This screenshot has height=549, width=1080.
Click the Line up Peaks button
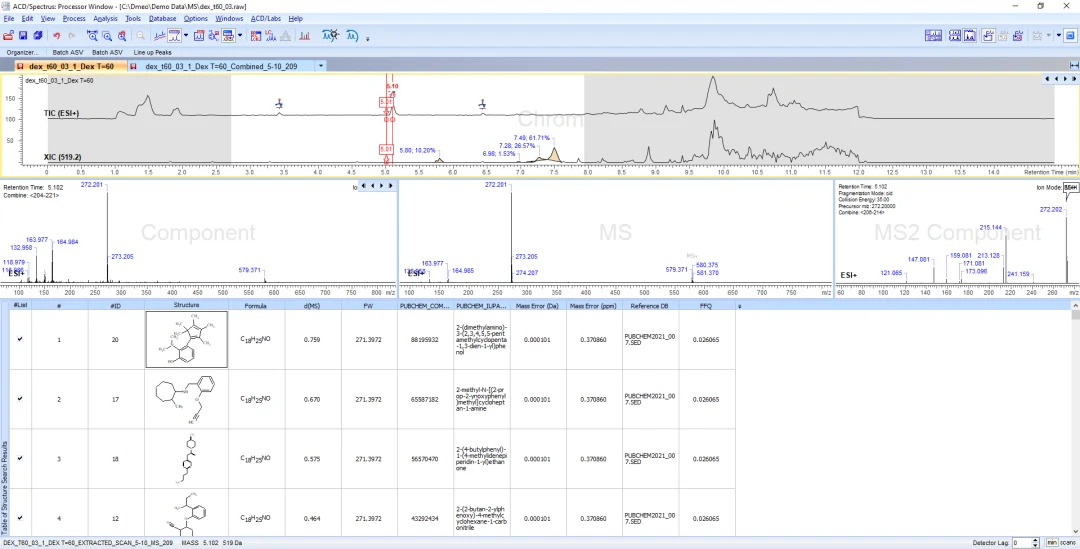coord(152,52)
